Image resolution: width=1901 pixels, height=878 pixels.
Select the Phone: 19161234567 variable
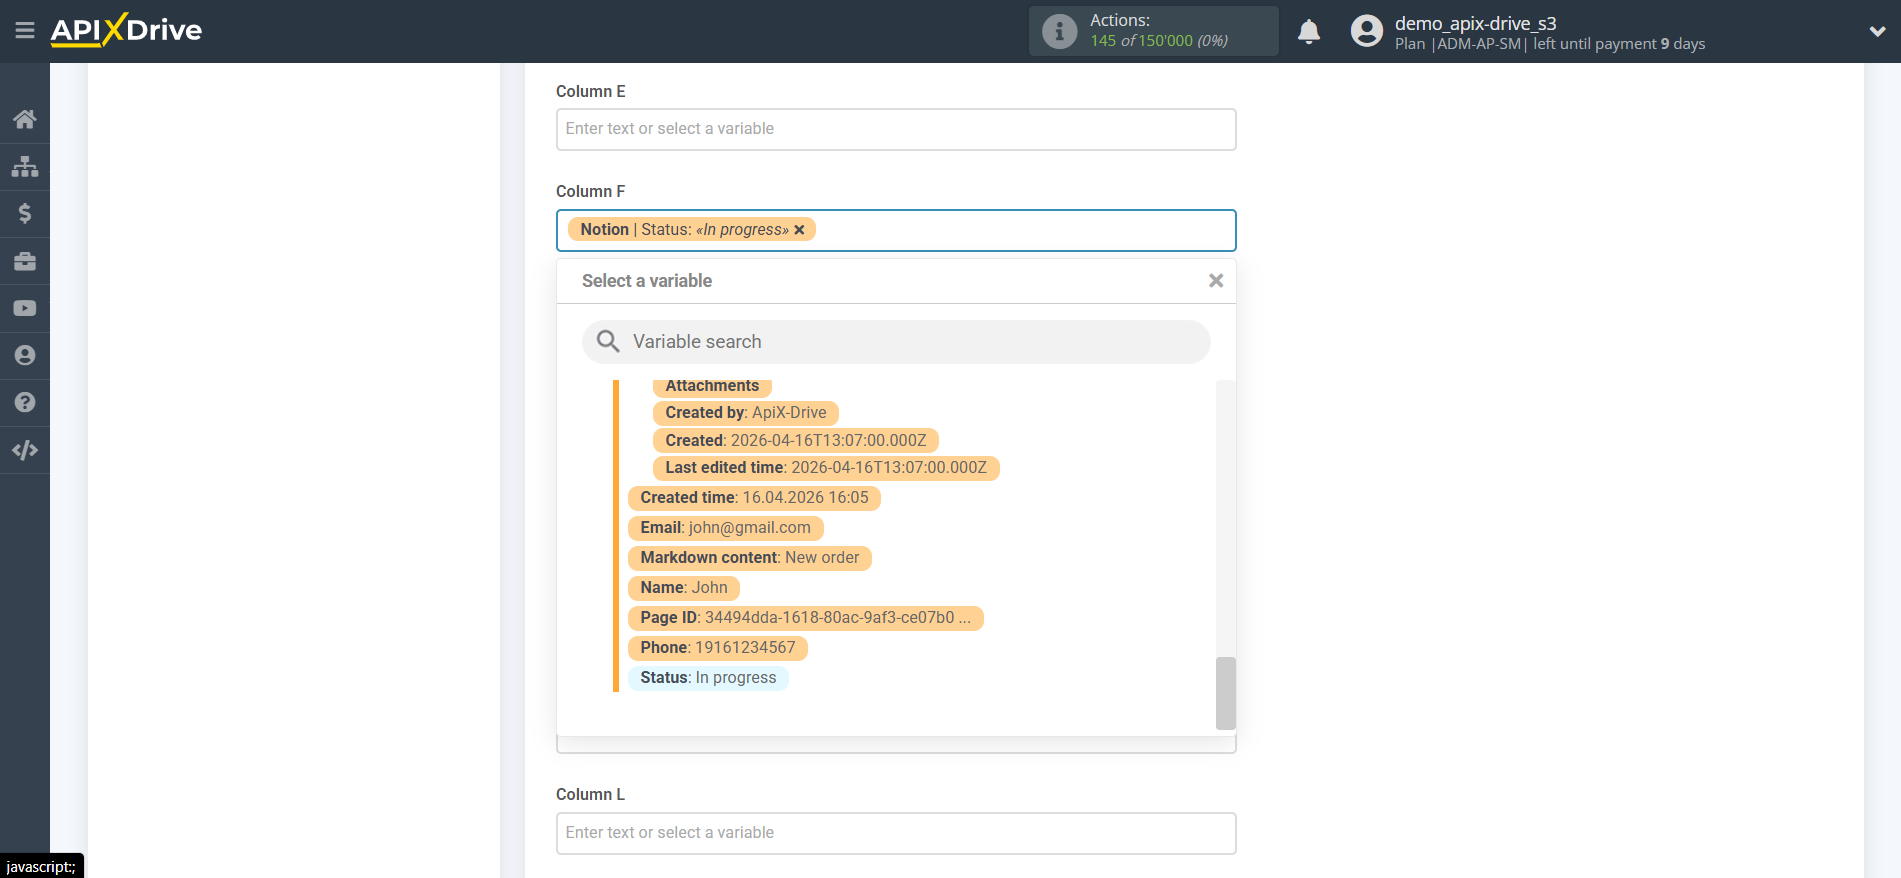point(718,648)
